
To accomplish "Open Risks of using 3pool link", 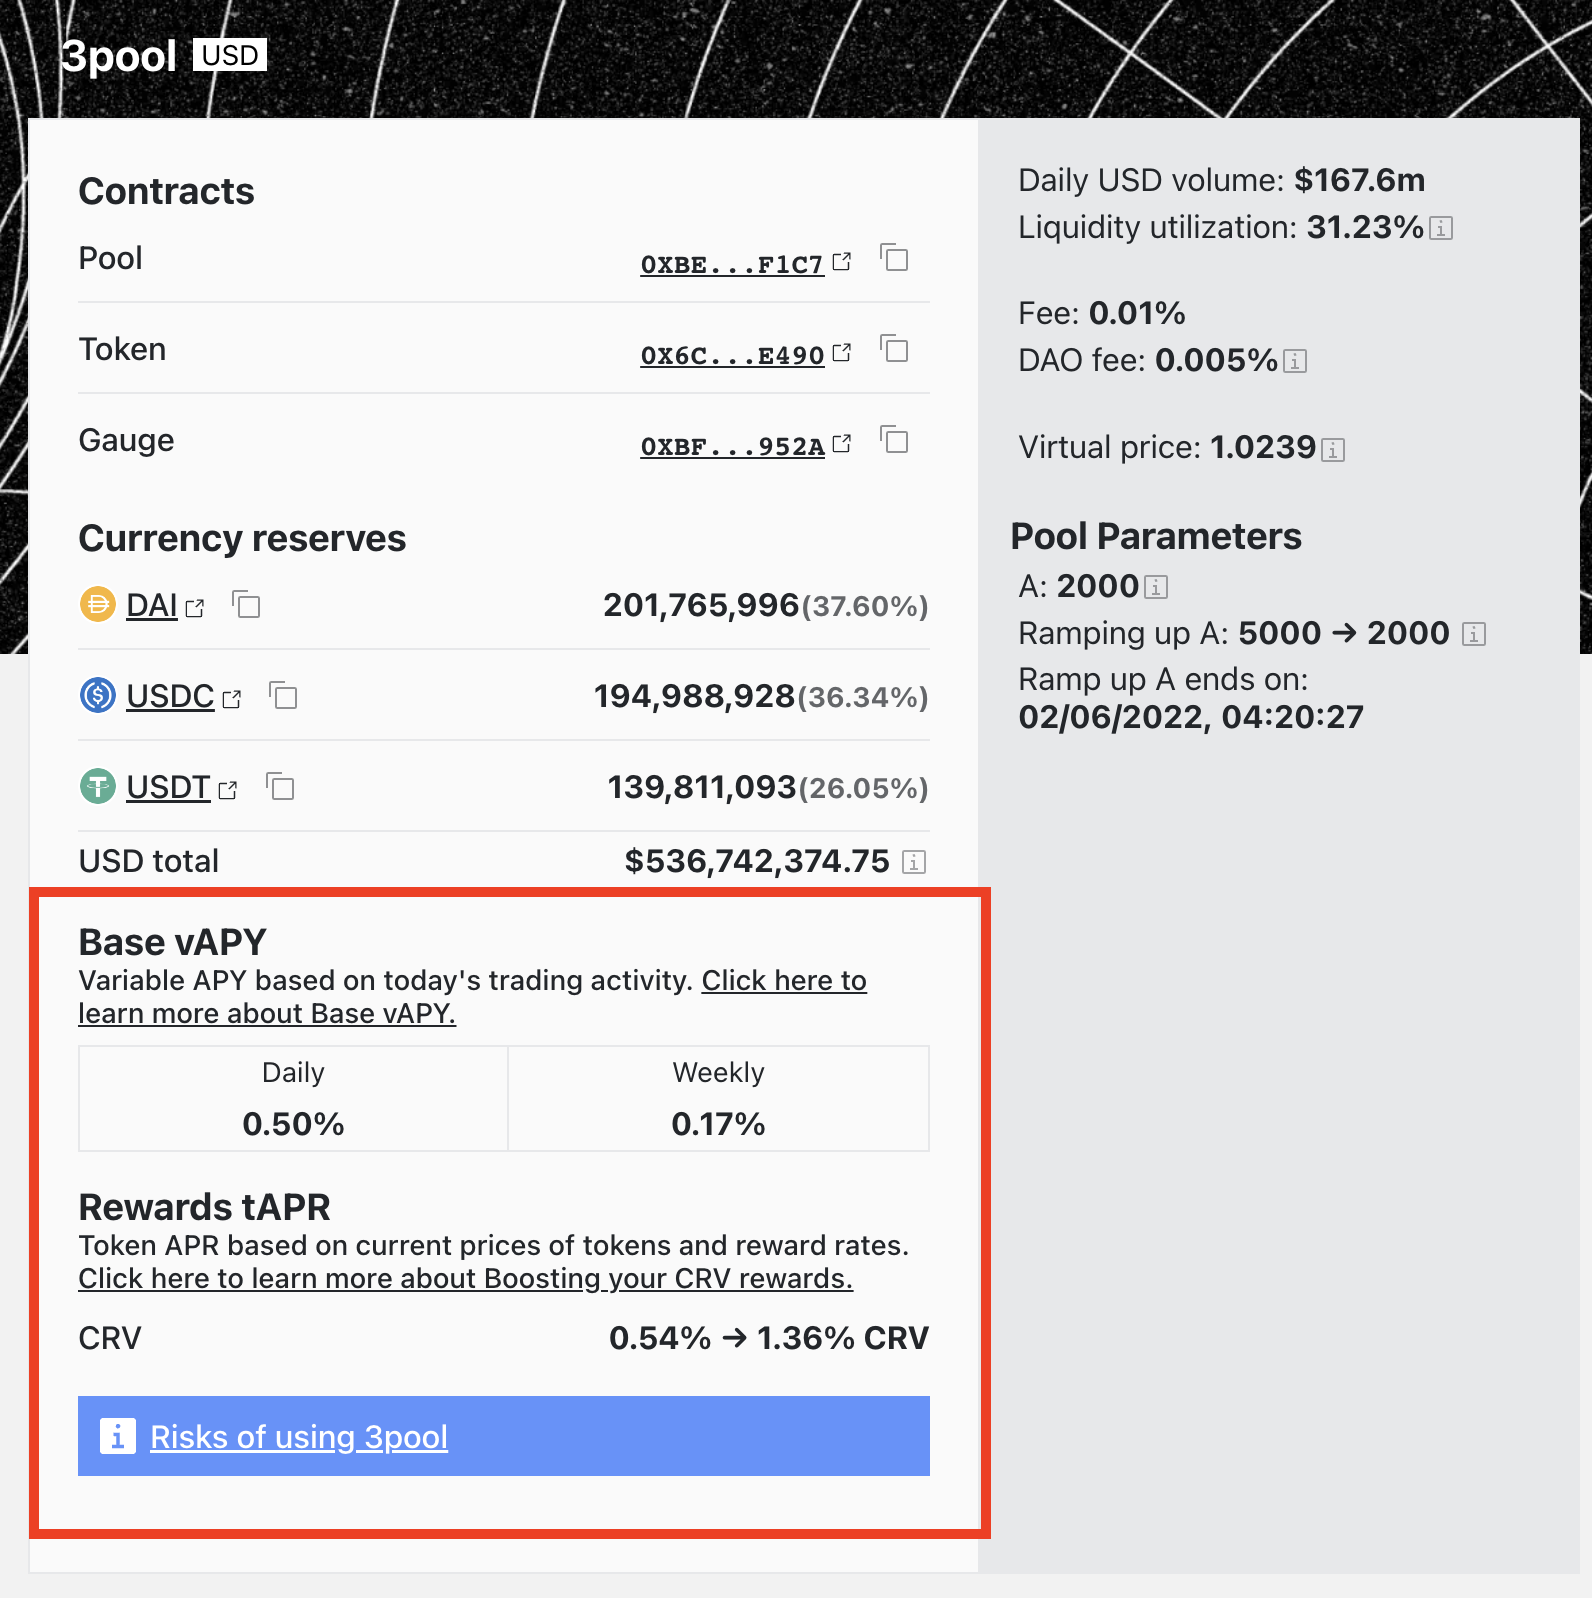I will tap(299, 1437).
